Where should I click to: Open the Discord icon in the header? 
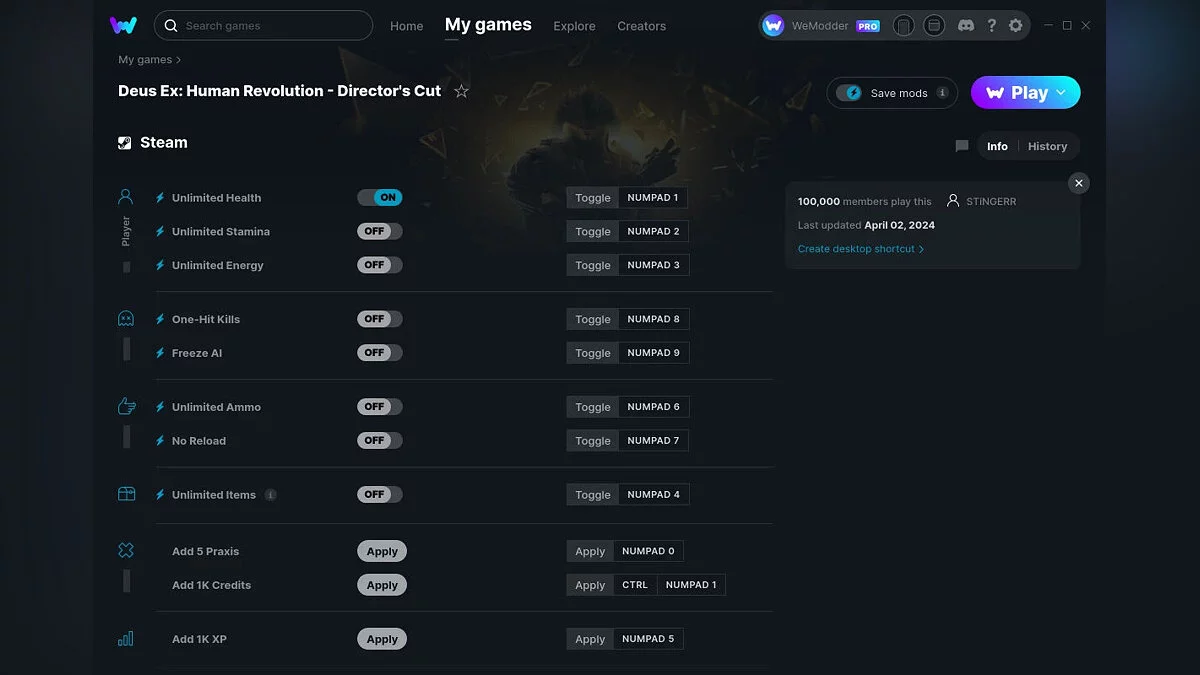coord(965,26)
